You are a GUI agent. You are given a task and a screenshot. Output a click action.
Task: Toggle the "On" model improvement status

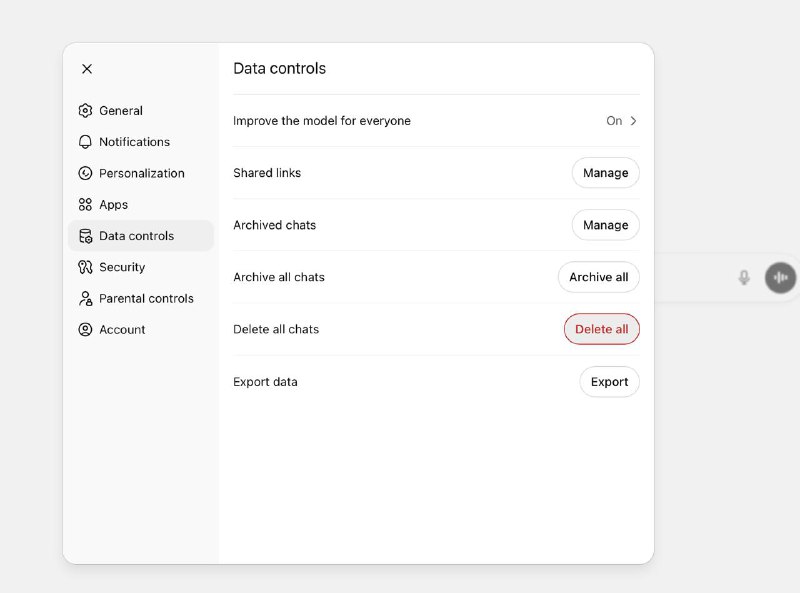[x=614, y=121]
